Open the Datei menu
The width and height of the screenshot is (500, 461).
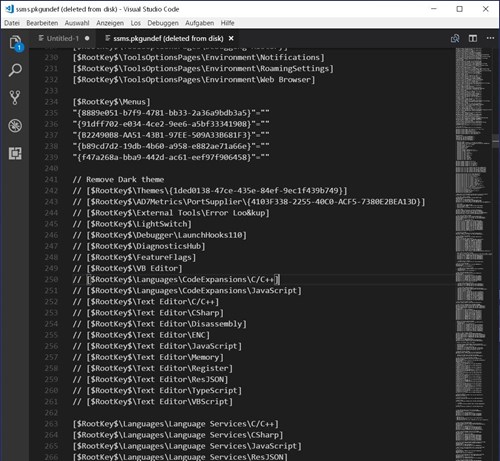(12, 23)
